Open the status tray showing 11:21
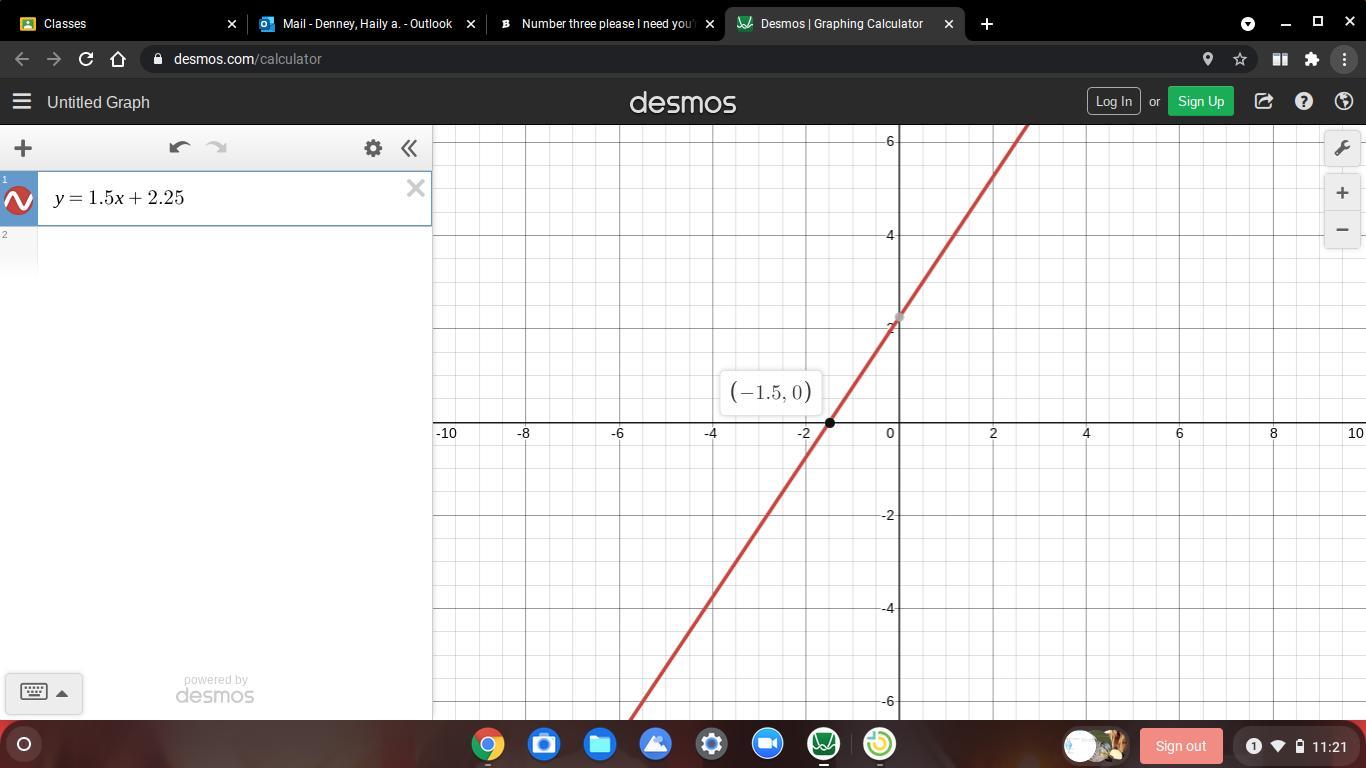This screenshot has height=768, width=1366. coord(1296,746)
